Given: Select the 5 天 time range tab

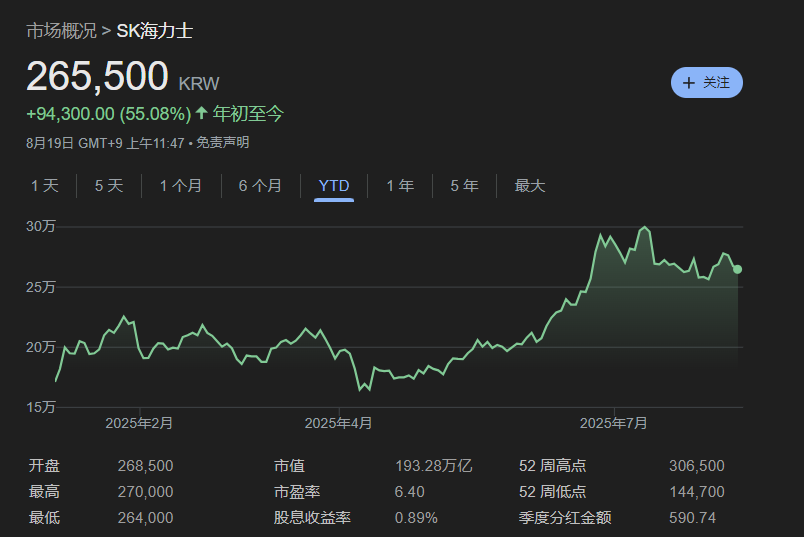Looking at the screenshot, I should pos(109,186).
